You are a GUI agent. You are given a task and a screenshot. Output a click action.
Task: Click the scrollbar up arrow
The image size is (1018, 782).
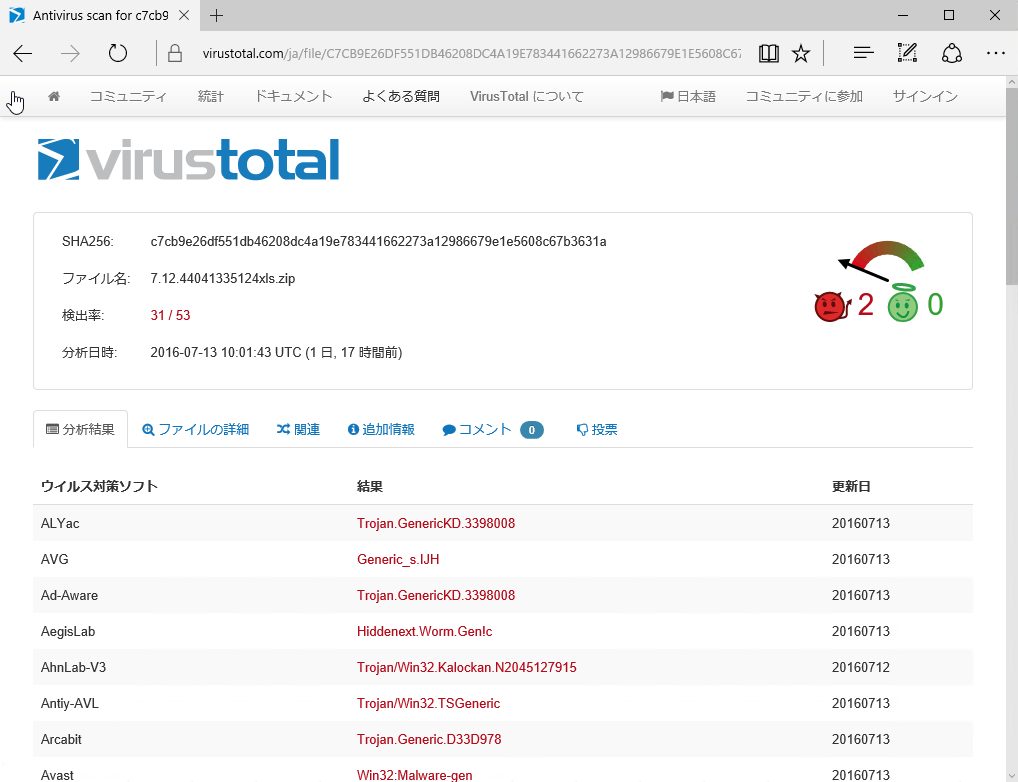pos(1012,82)
